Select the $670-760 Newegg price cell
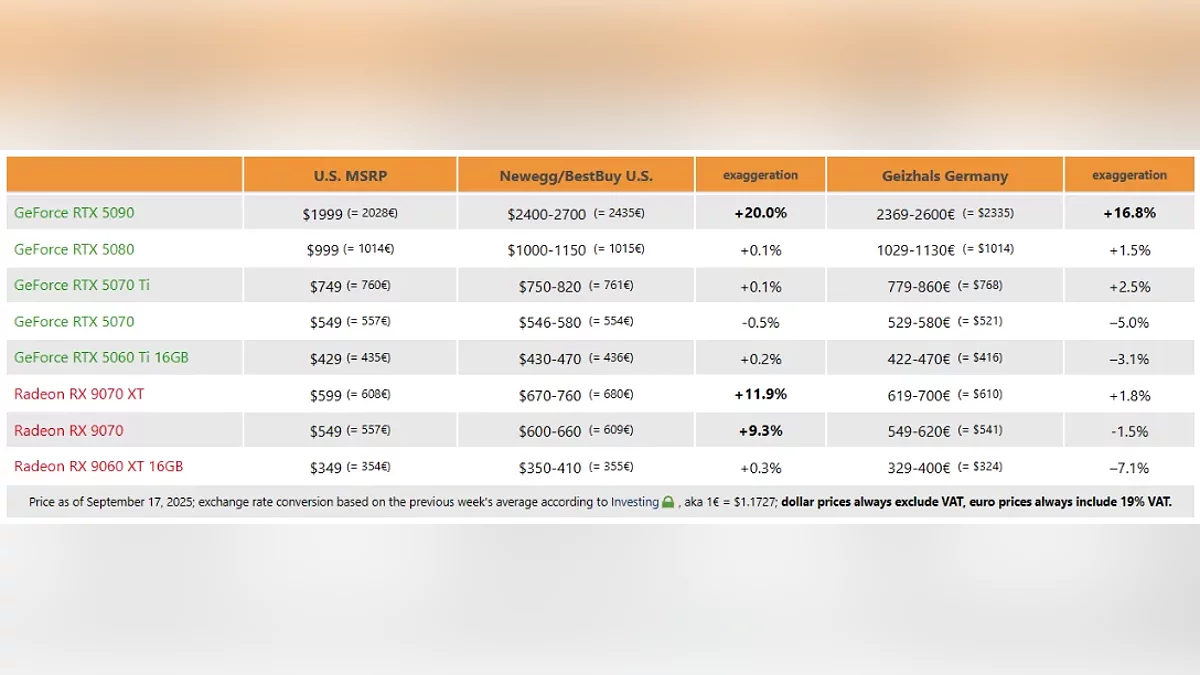 tap(550, 395)
